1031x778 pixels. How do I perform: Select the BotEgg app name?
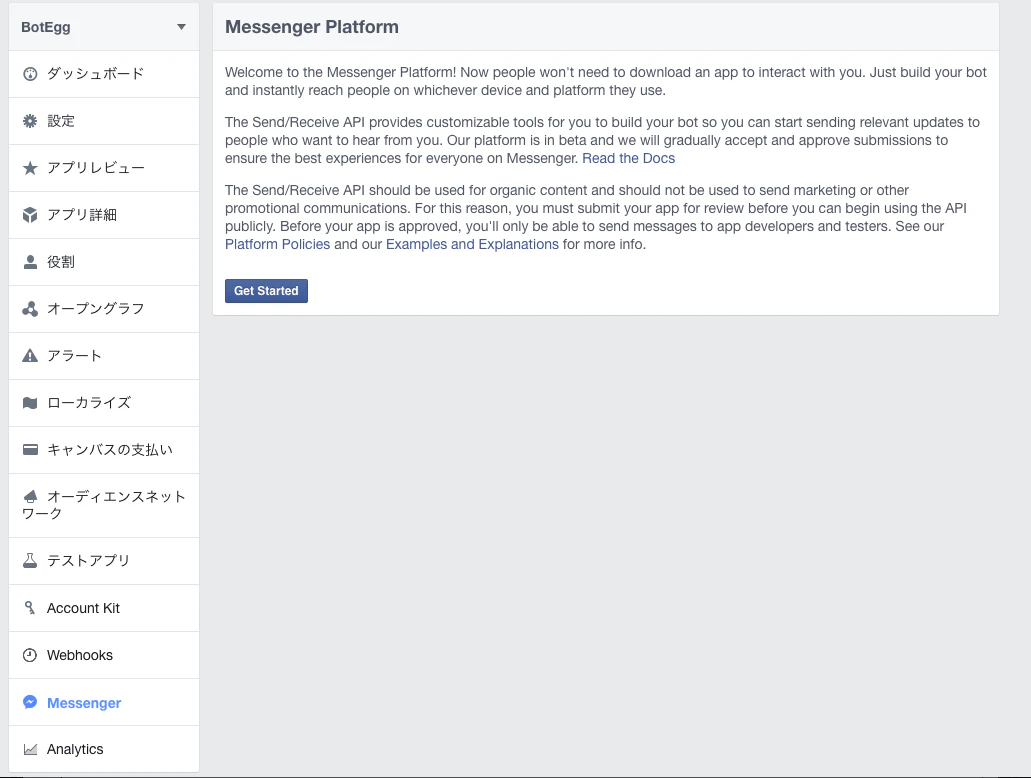point(45,27)
